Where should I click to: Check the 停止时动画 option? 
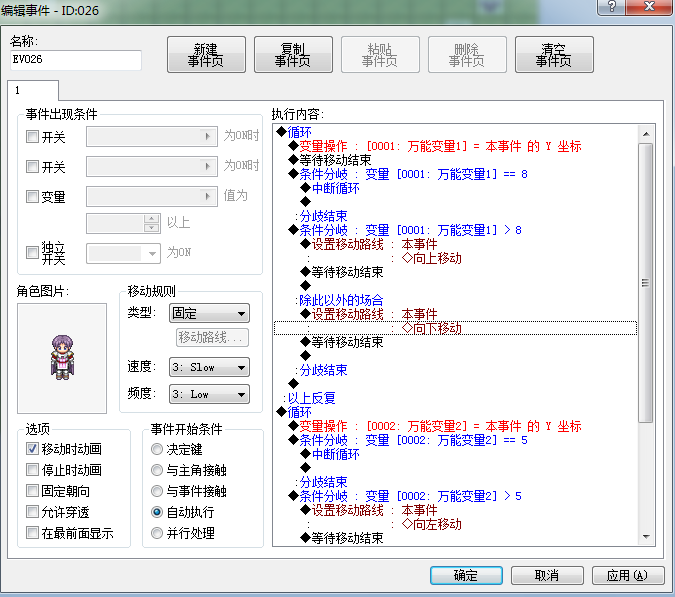click(32, 470)
